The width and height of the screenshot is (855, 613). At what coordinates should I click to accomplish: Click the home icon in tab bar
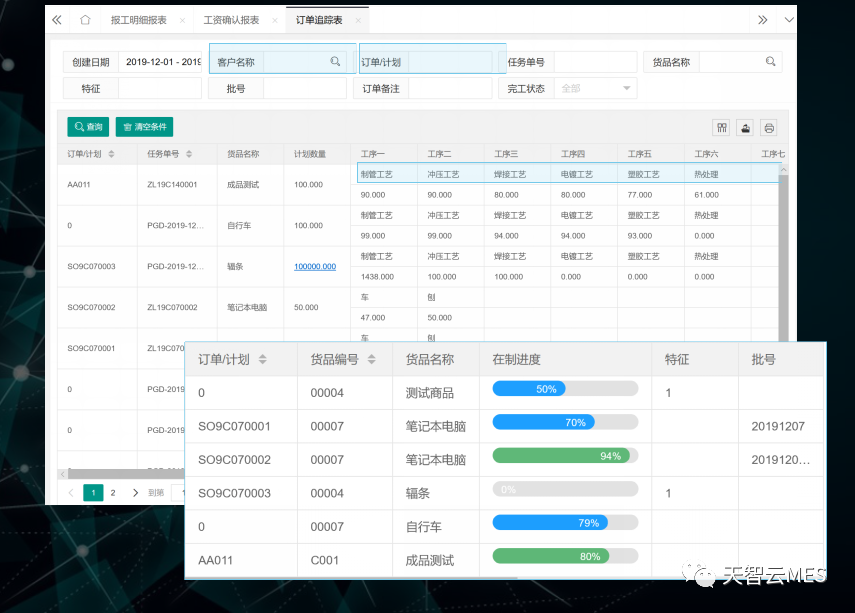(x=85, y=20)
